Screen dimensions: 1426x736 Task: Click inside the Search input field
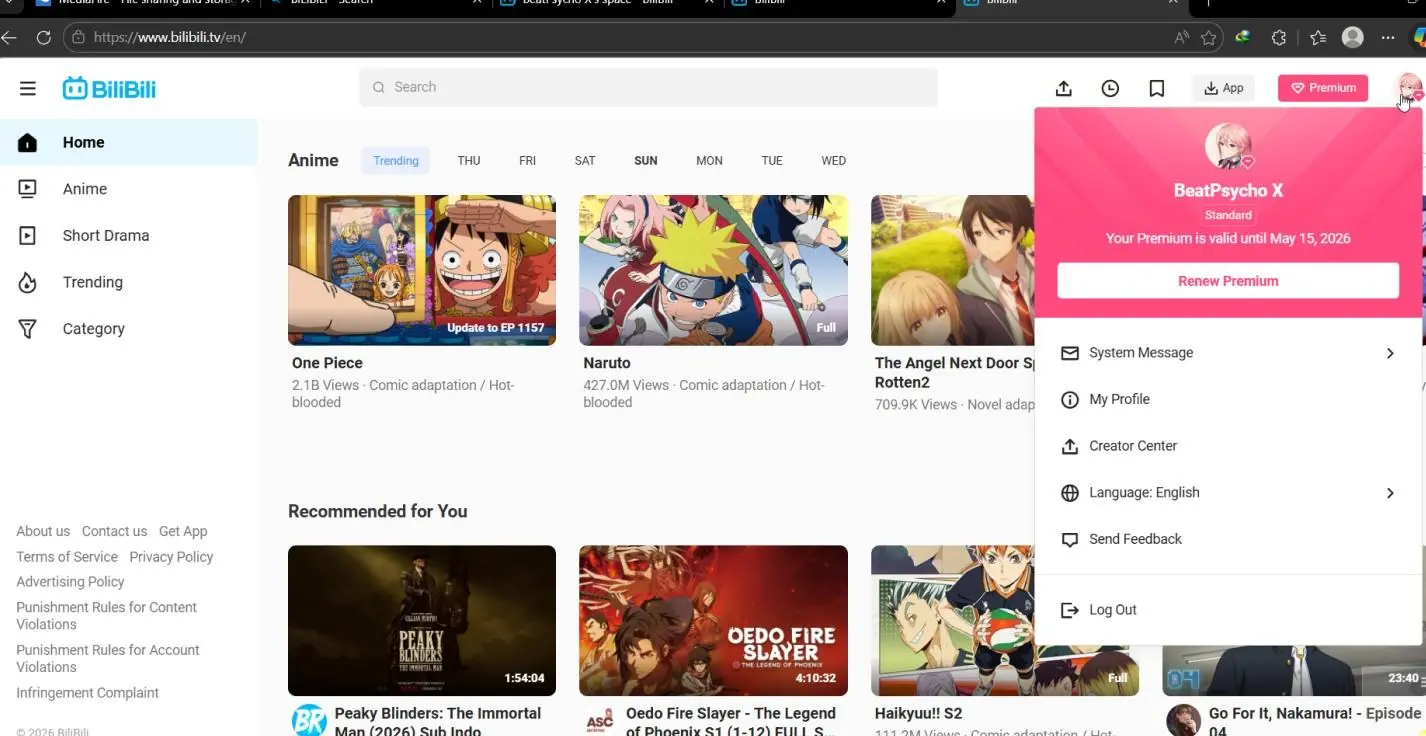[648, 87]
